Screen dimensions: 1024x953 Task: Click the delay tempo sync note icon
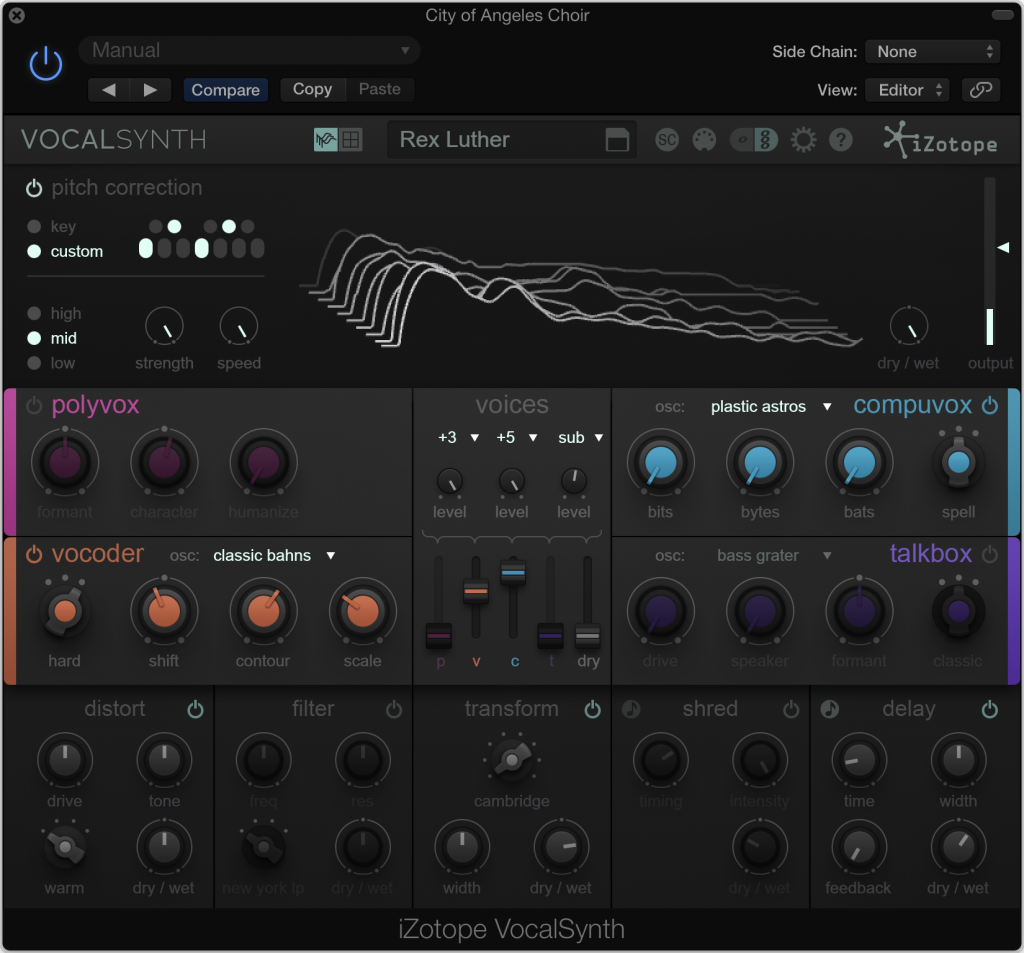point(829,709)
